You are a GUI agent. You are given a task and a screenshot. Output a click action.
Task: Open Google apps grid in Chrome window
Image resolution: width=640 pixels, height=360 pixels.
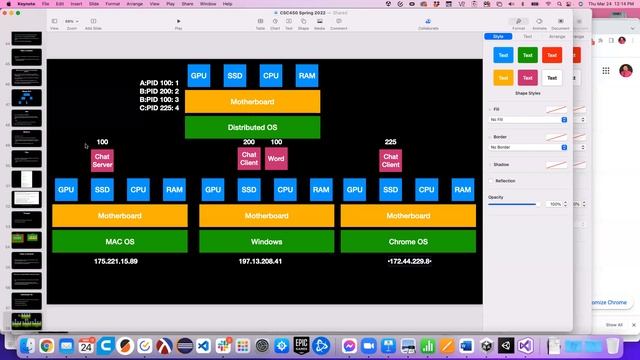coord(606,71)
